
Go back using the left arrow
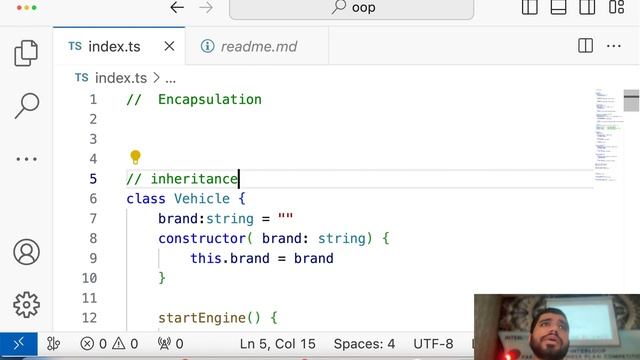pos(177,7)
